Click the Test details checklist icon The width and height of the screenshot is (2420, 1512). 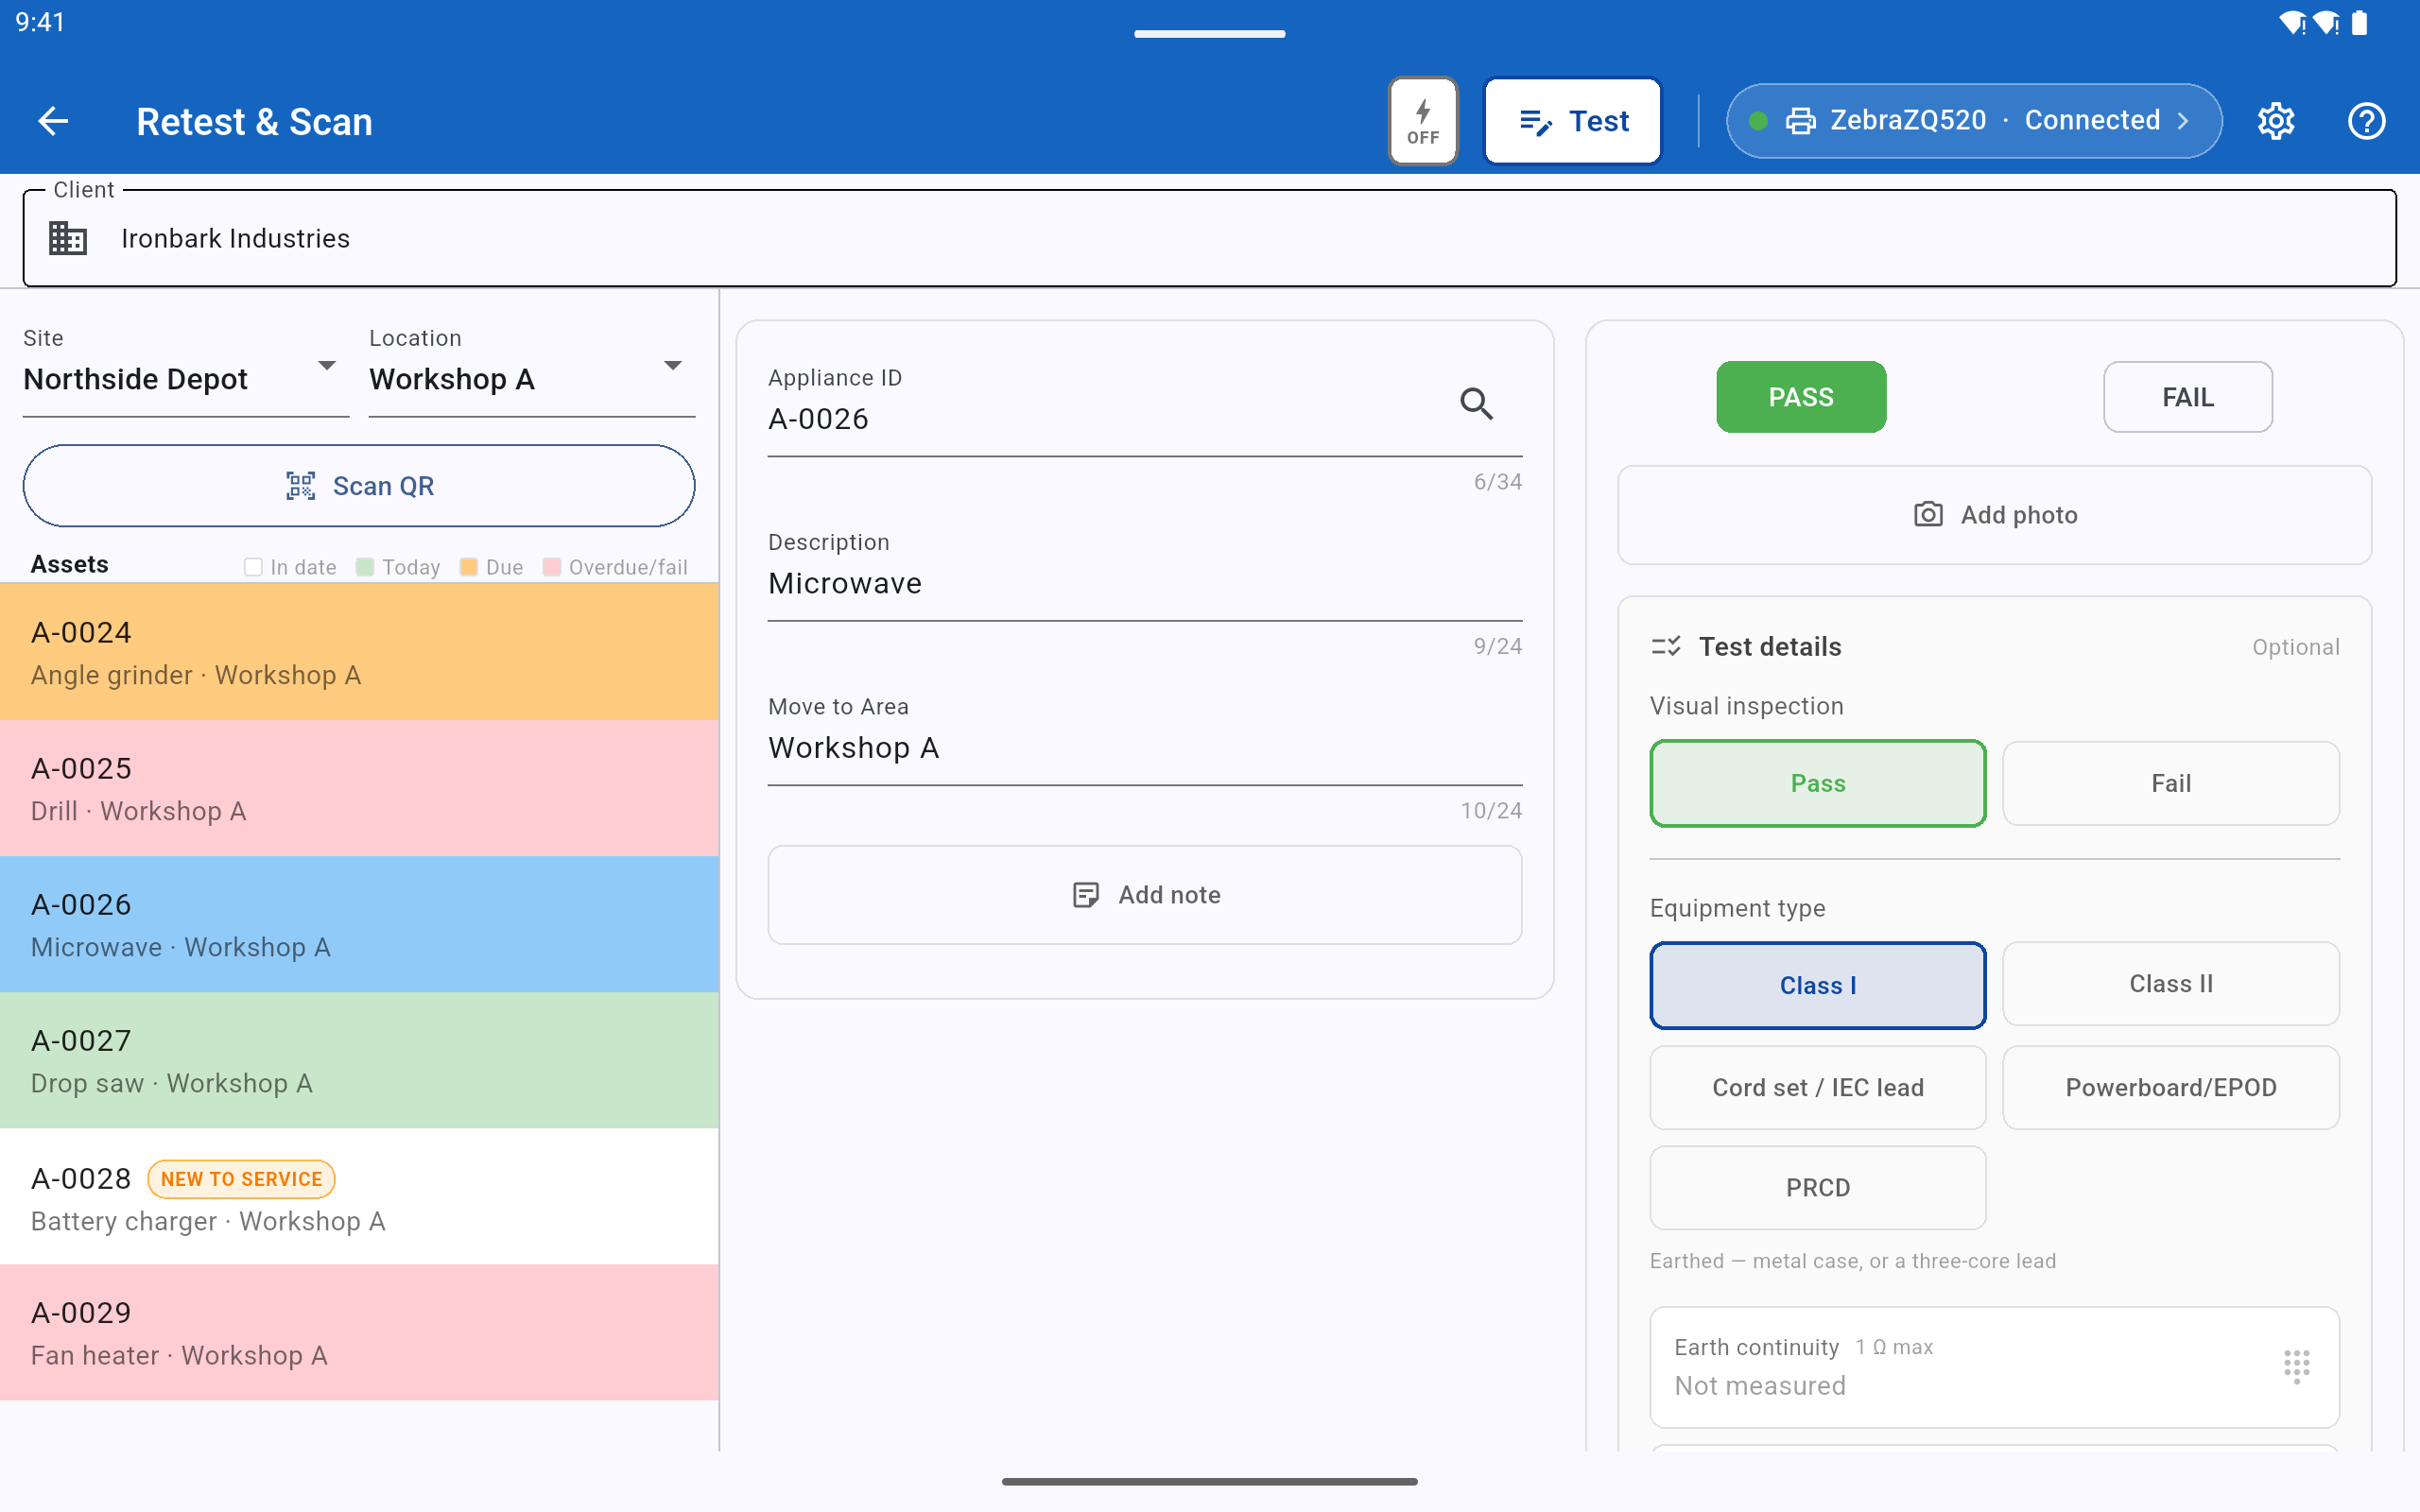click(x=1665, y=647)
